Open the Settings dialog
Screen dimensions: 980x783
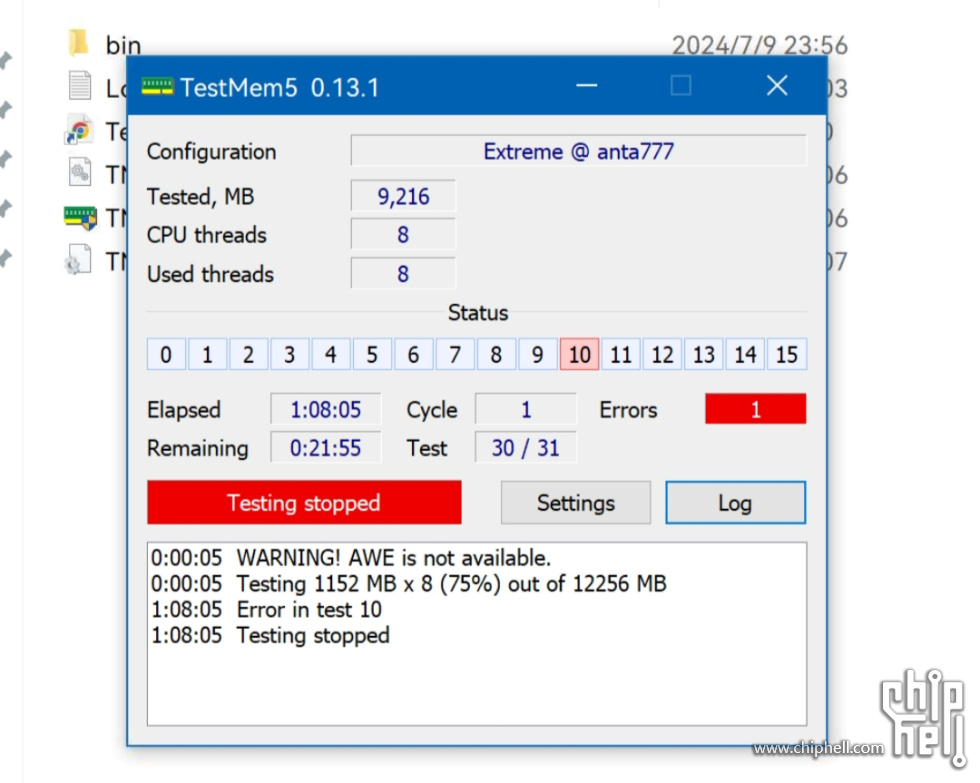(x=576, y=502)
